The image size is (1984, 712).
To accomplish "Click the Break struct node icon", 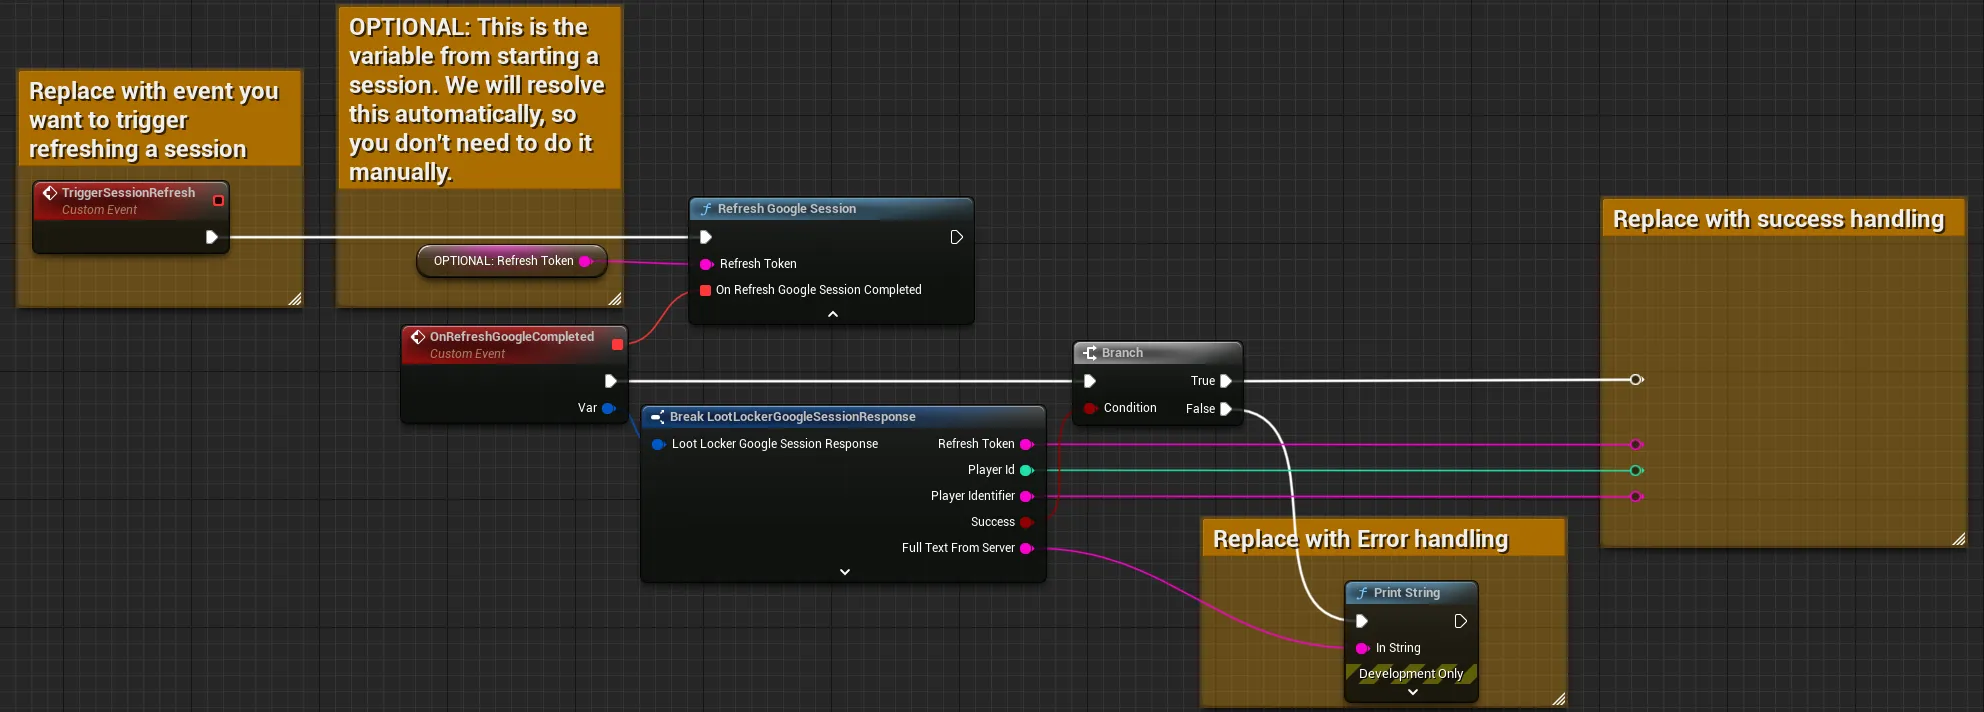I will [658, 417].
